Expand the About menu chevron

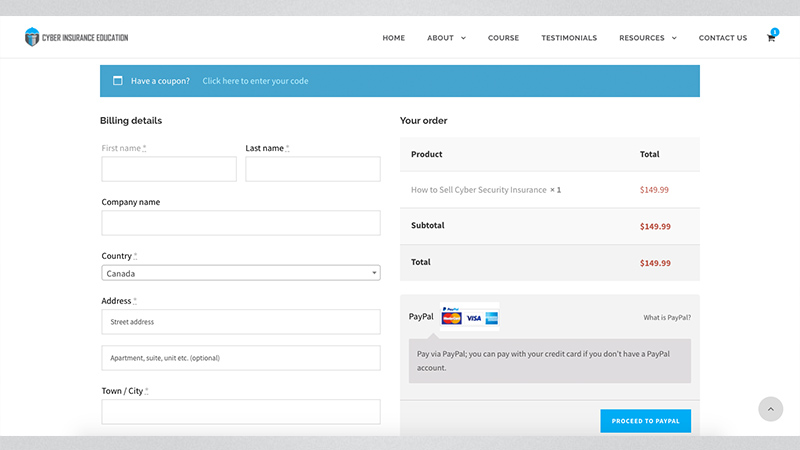tap(463, 38)
